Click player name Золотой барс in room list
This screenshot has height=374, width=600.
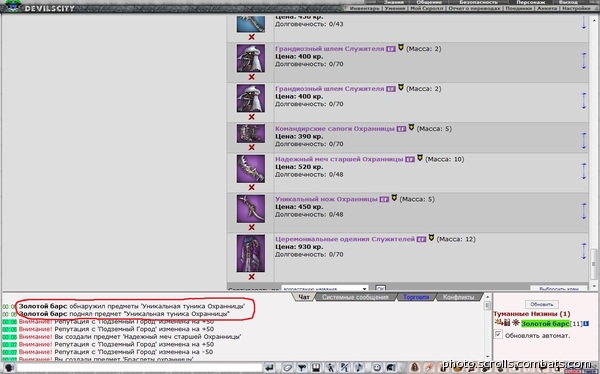545,324
